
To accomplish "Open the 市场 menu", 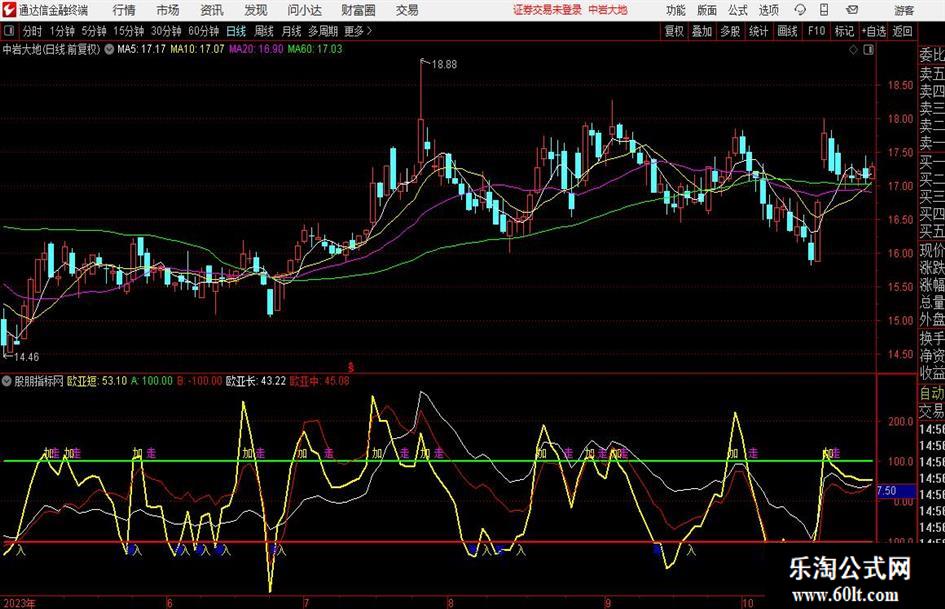I will coord(168,10).
